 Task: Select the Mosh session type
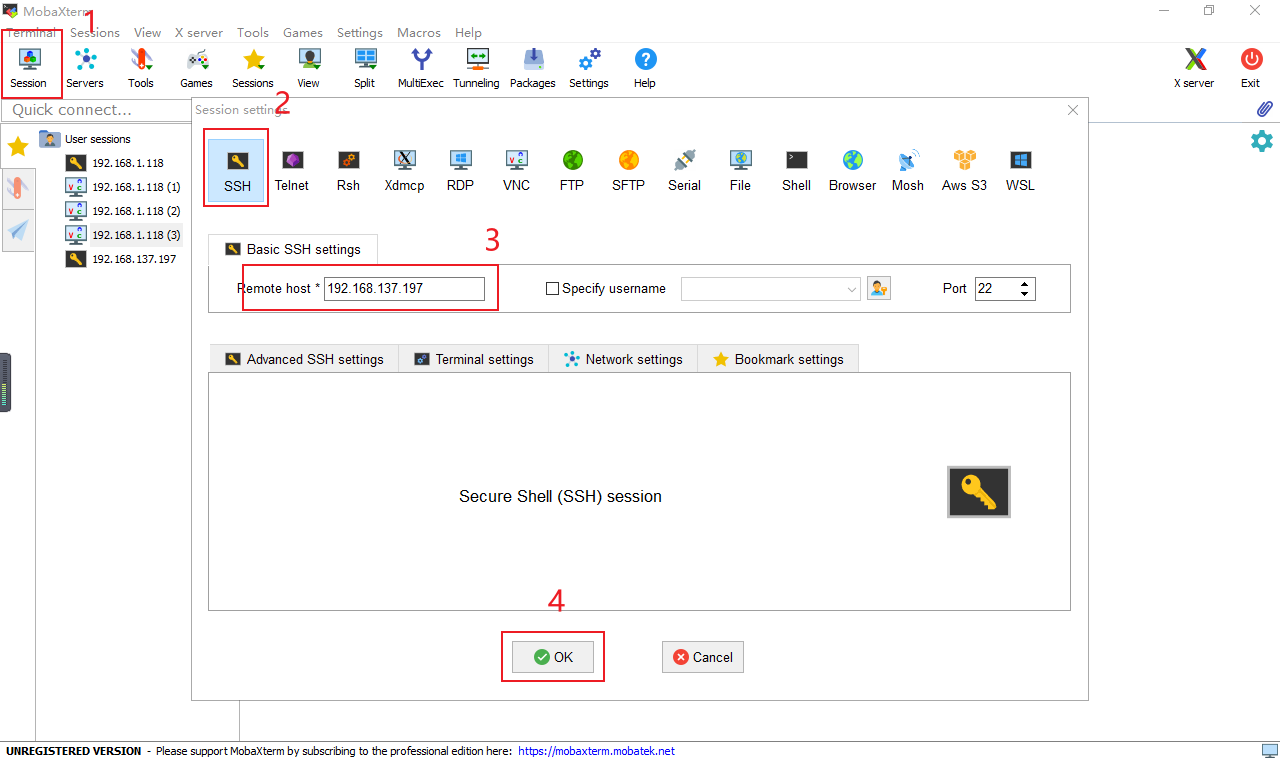(908, 170)
